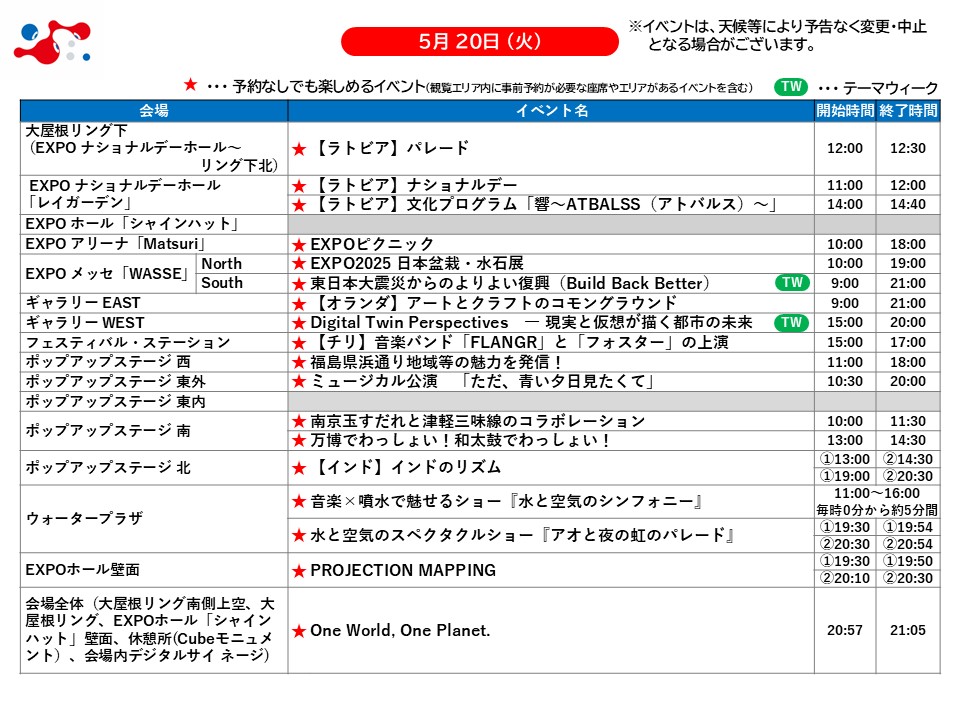Click the star beside 【ラトビア】パレード

click(299, 149)
